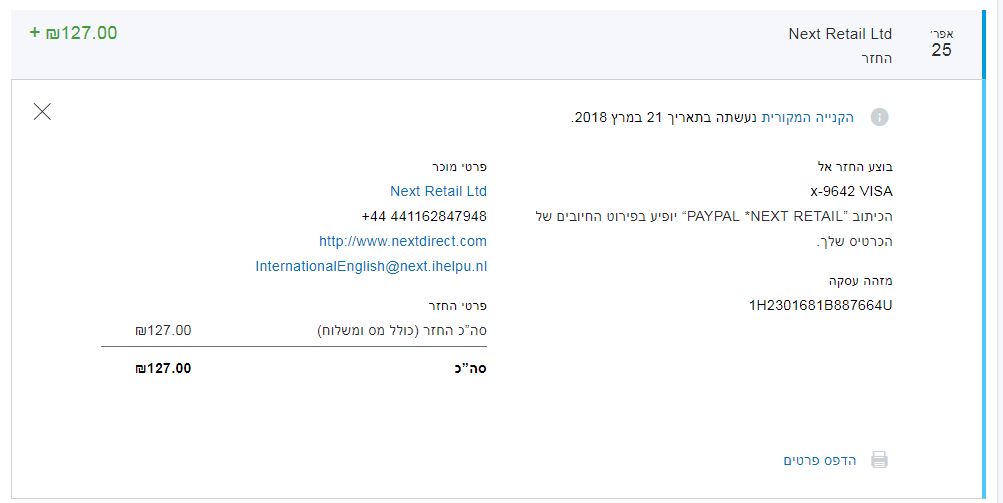
Task: Close the transaction details with the X icon
Action: click(42, 111)
